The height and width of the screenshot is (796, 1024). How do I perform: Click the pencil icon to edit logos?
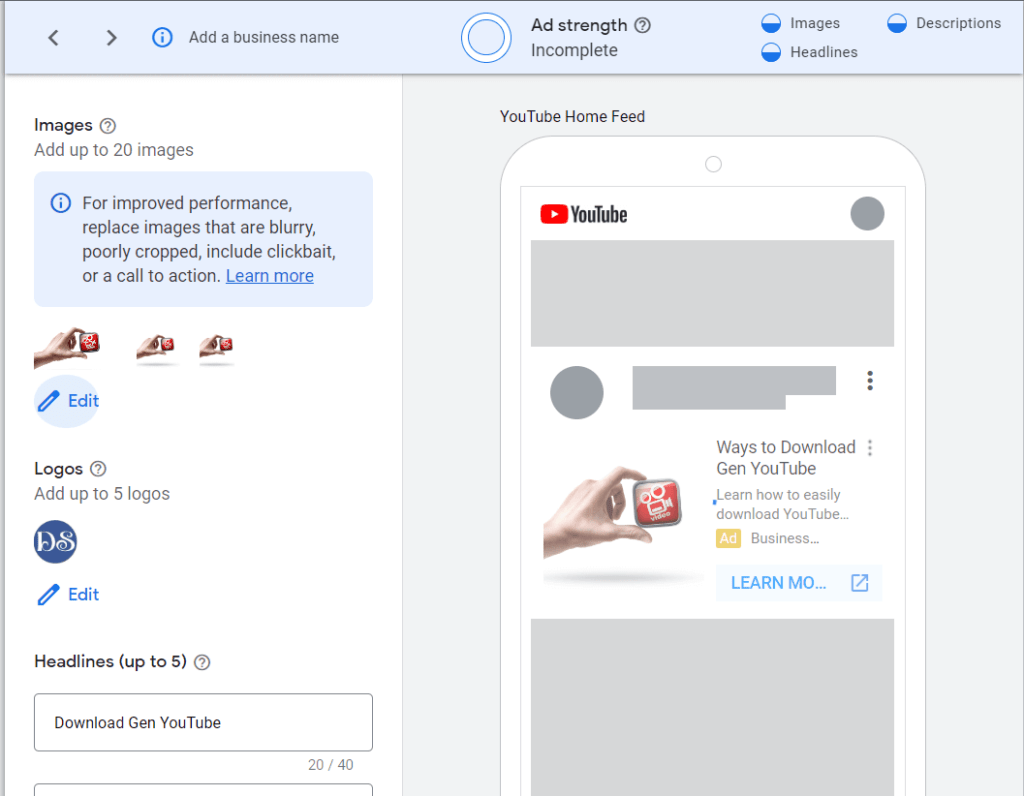point(48,595)
